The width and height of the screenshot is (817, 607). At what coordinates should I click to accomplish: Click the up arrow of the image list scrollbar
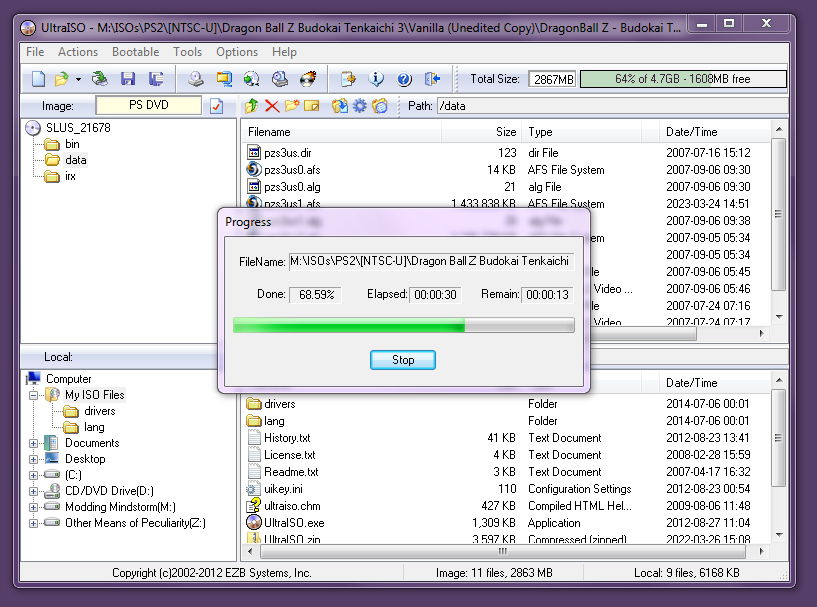pyautogui.click(x=779, y=129)
